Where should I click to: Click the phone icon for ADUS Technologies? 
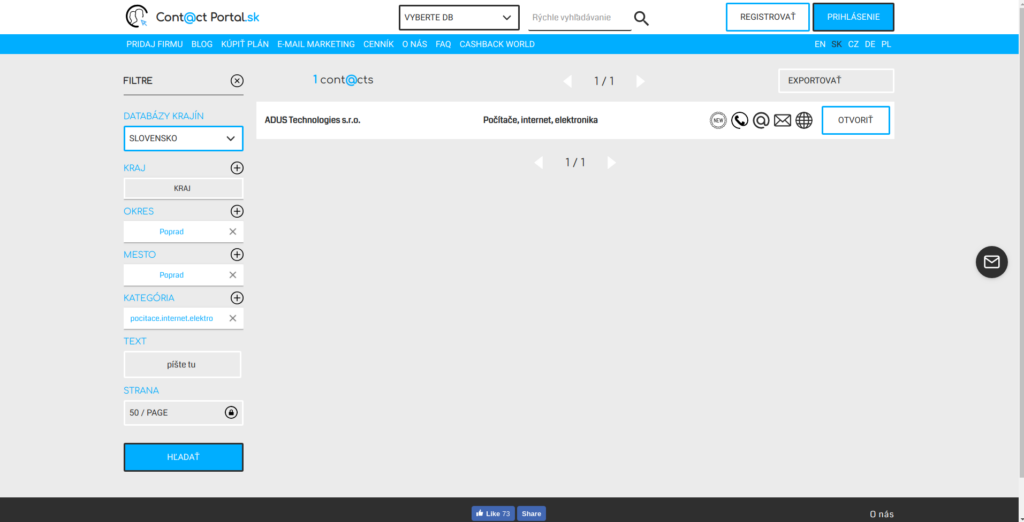pyautogui.click(x=739, y=120)
